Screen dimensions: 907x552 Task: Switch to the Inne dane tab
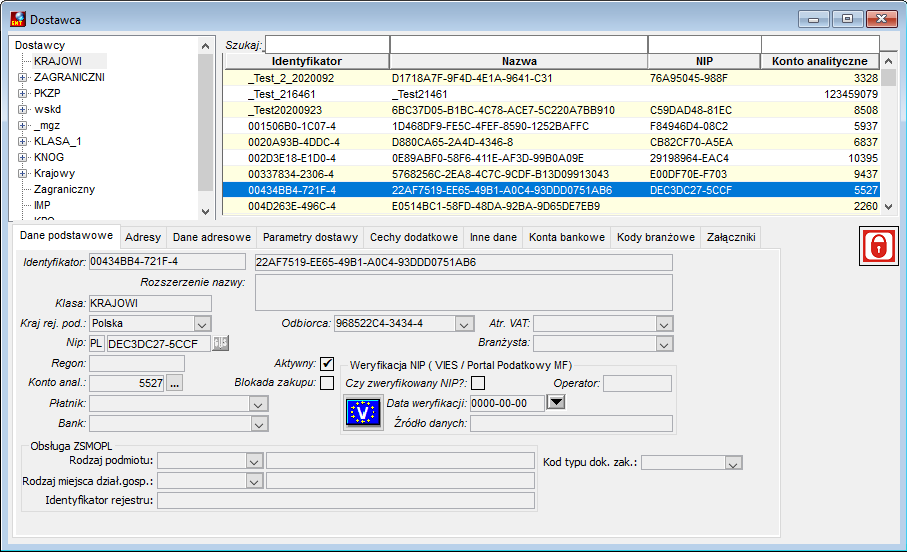[493, 237]
